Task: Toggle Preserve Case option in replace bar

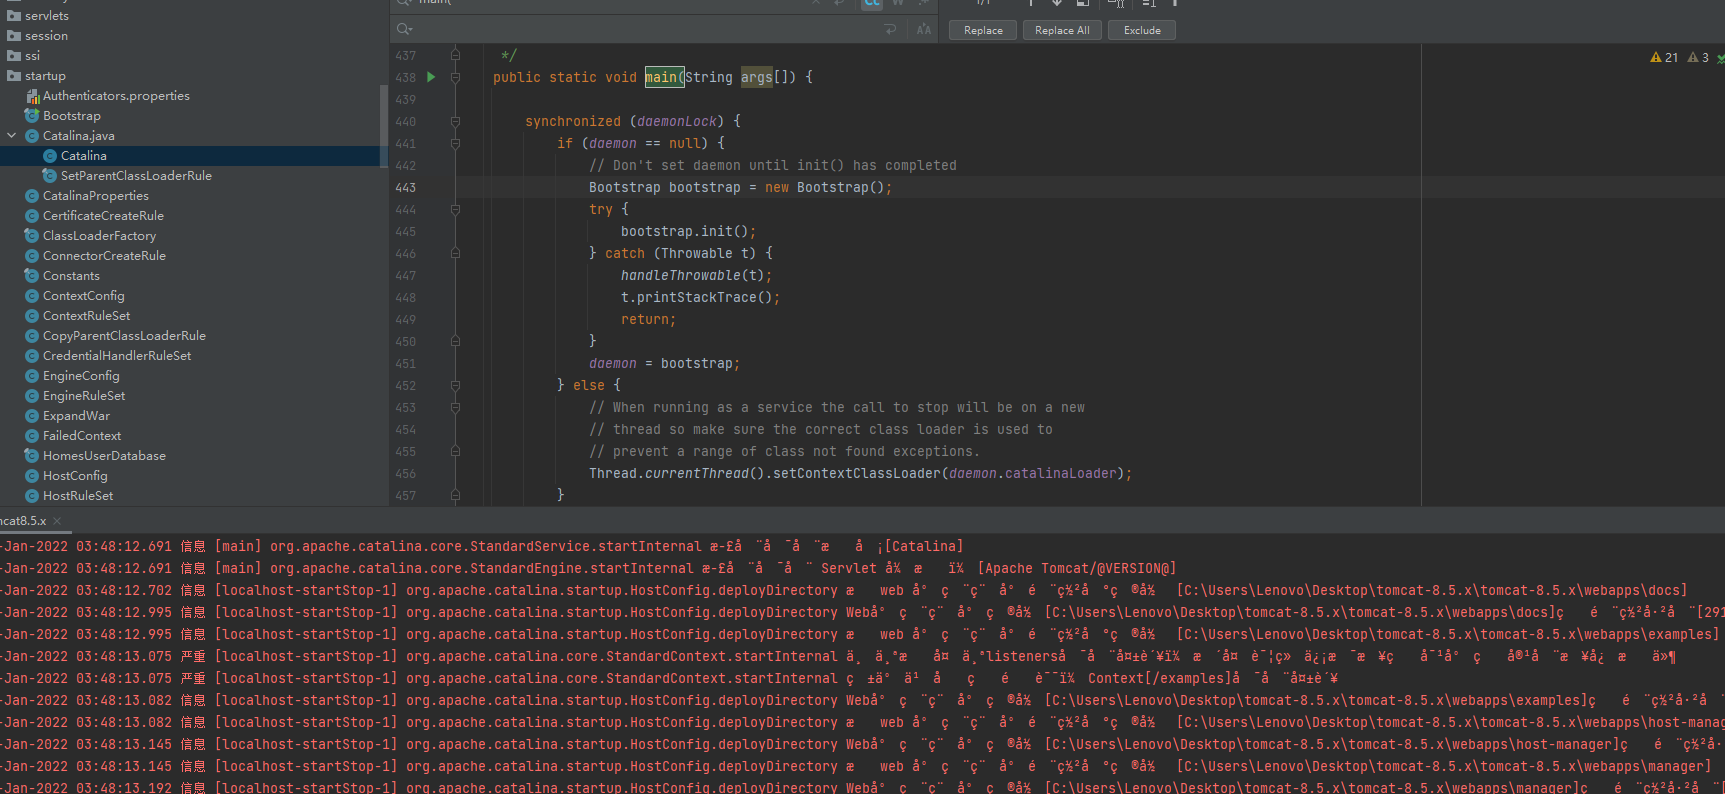Action: (x=924, y=30)
